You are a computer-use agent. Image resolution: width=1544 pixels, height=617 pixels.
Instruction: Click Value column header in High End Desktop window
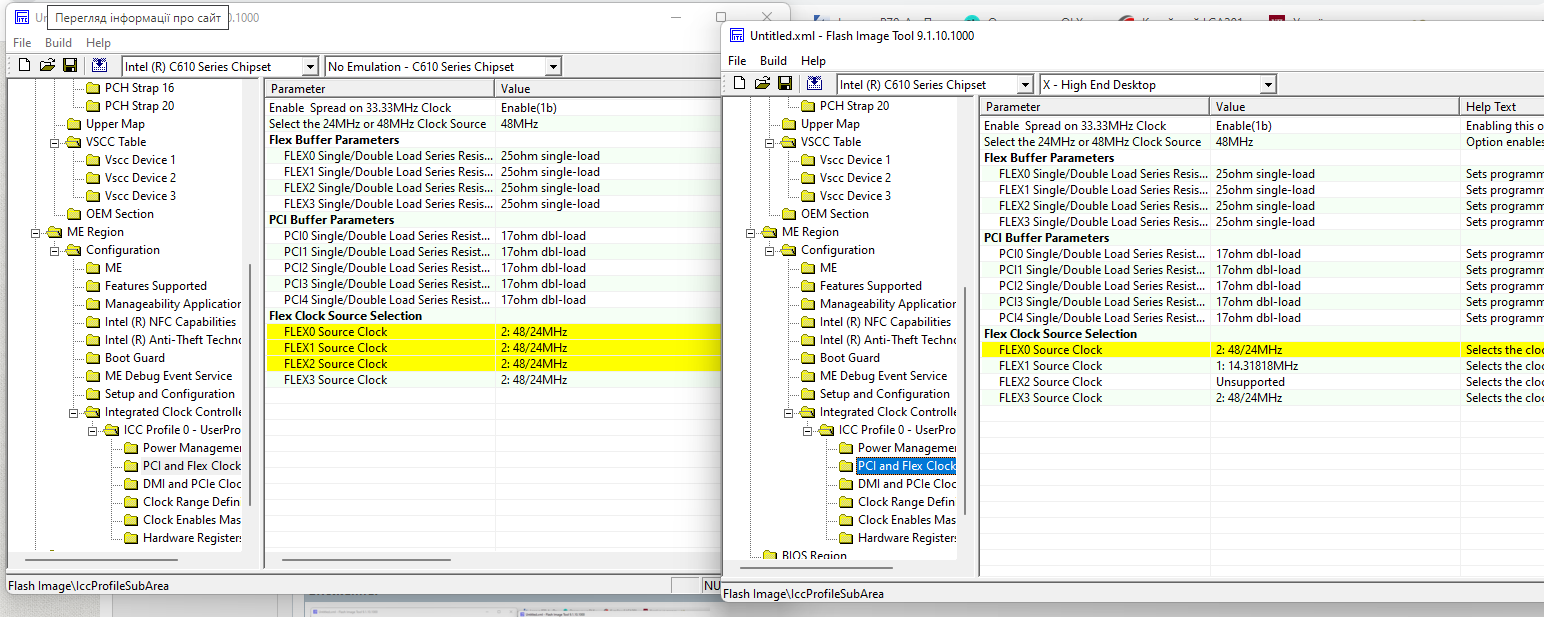click(x=1336, y=107)
